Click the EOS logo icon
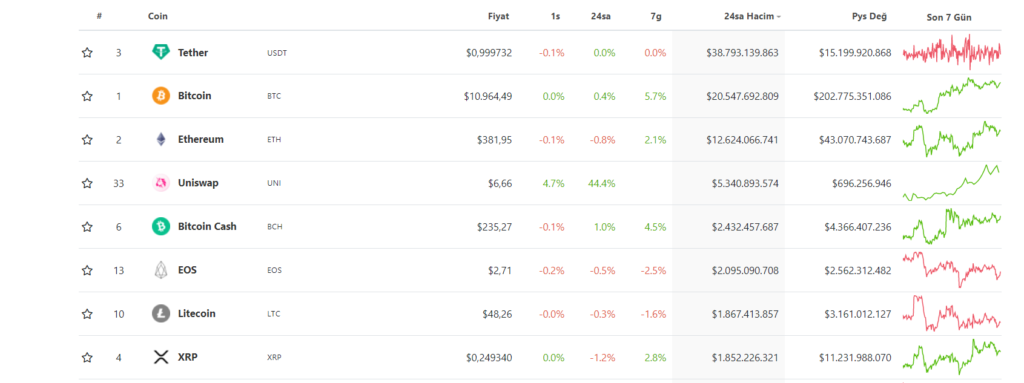This screenshot has width=1024, height=383. (161, 270)
